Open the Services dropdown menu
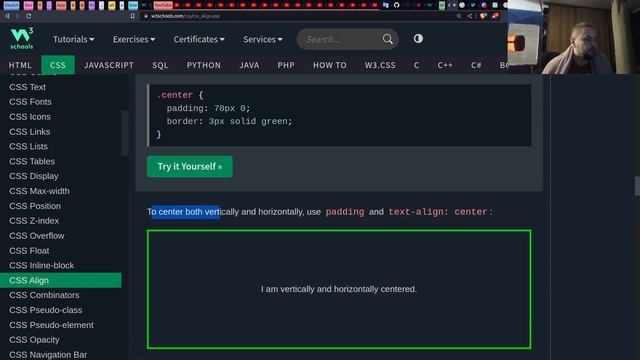 (x=262, y=39)
